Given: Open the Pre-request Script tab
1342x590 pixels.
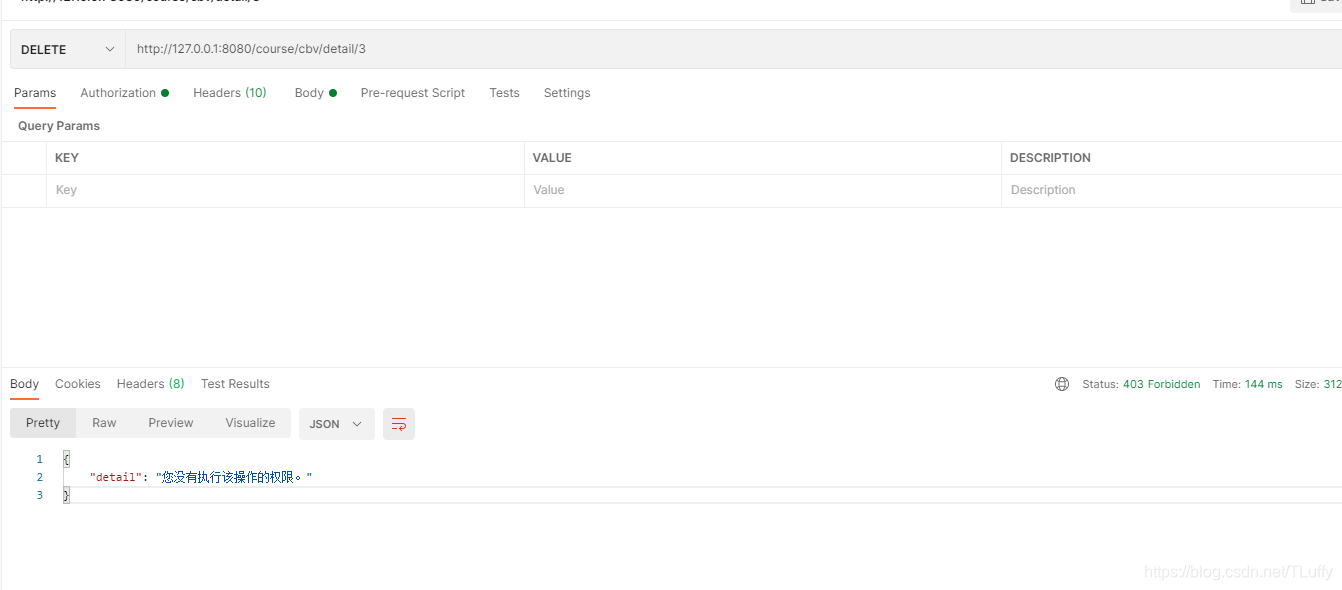Looking at the screenshot, I should tap(413, 93).
